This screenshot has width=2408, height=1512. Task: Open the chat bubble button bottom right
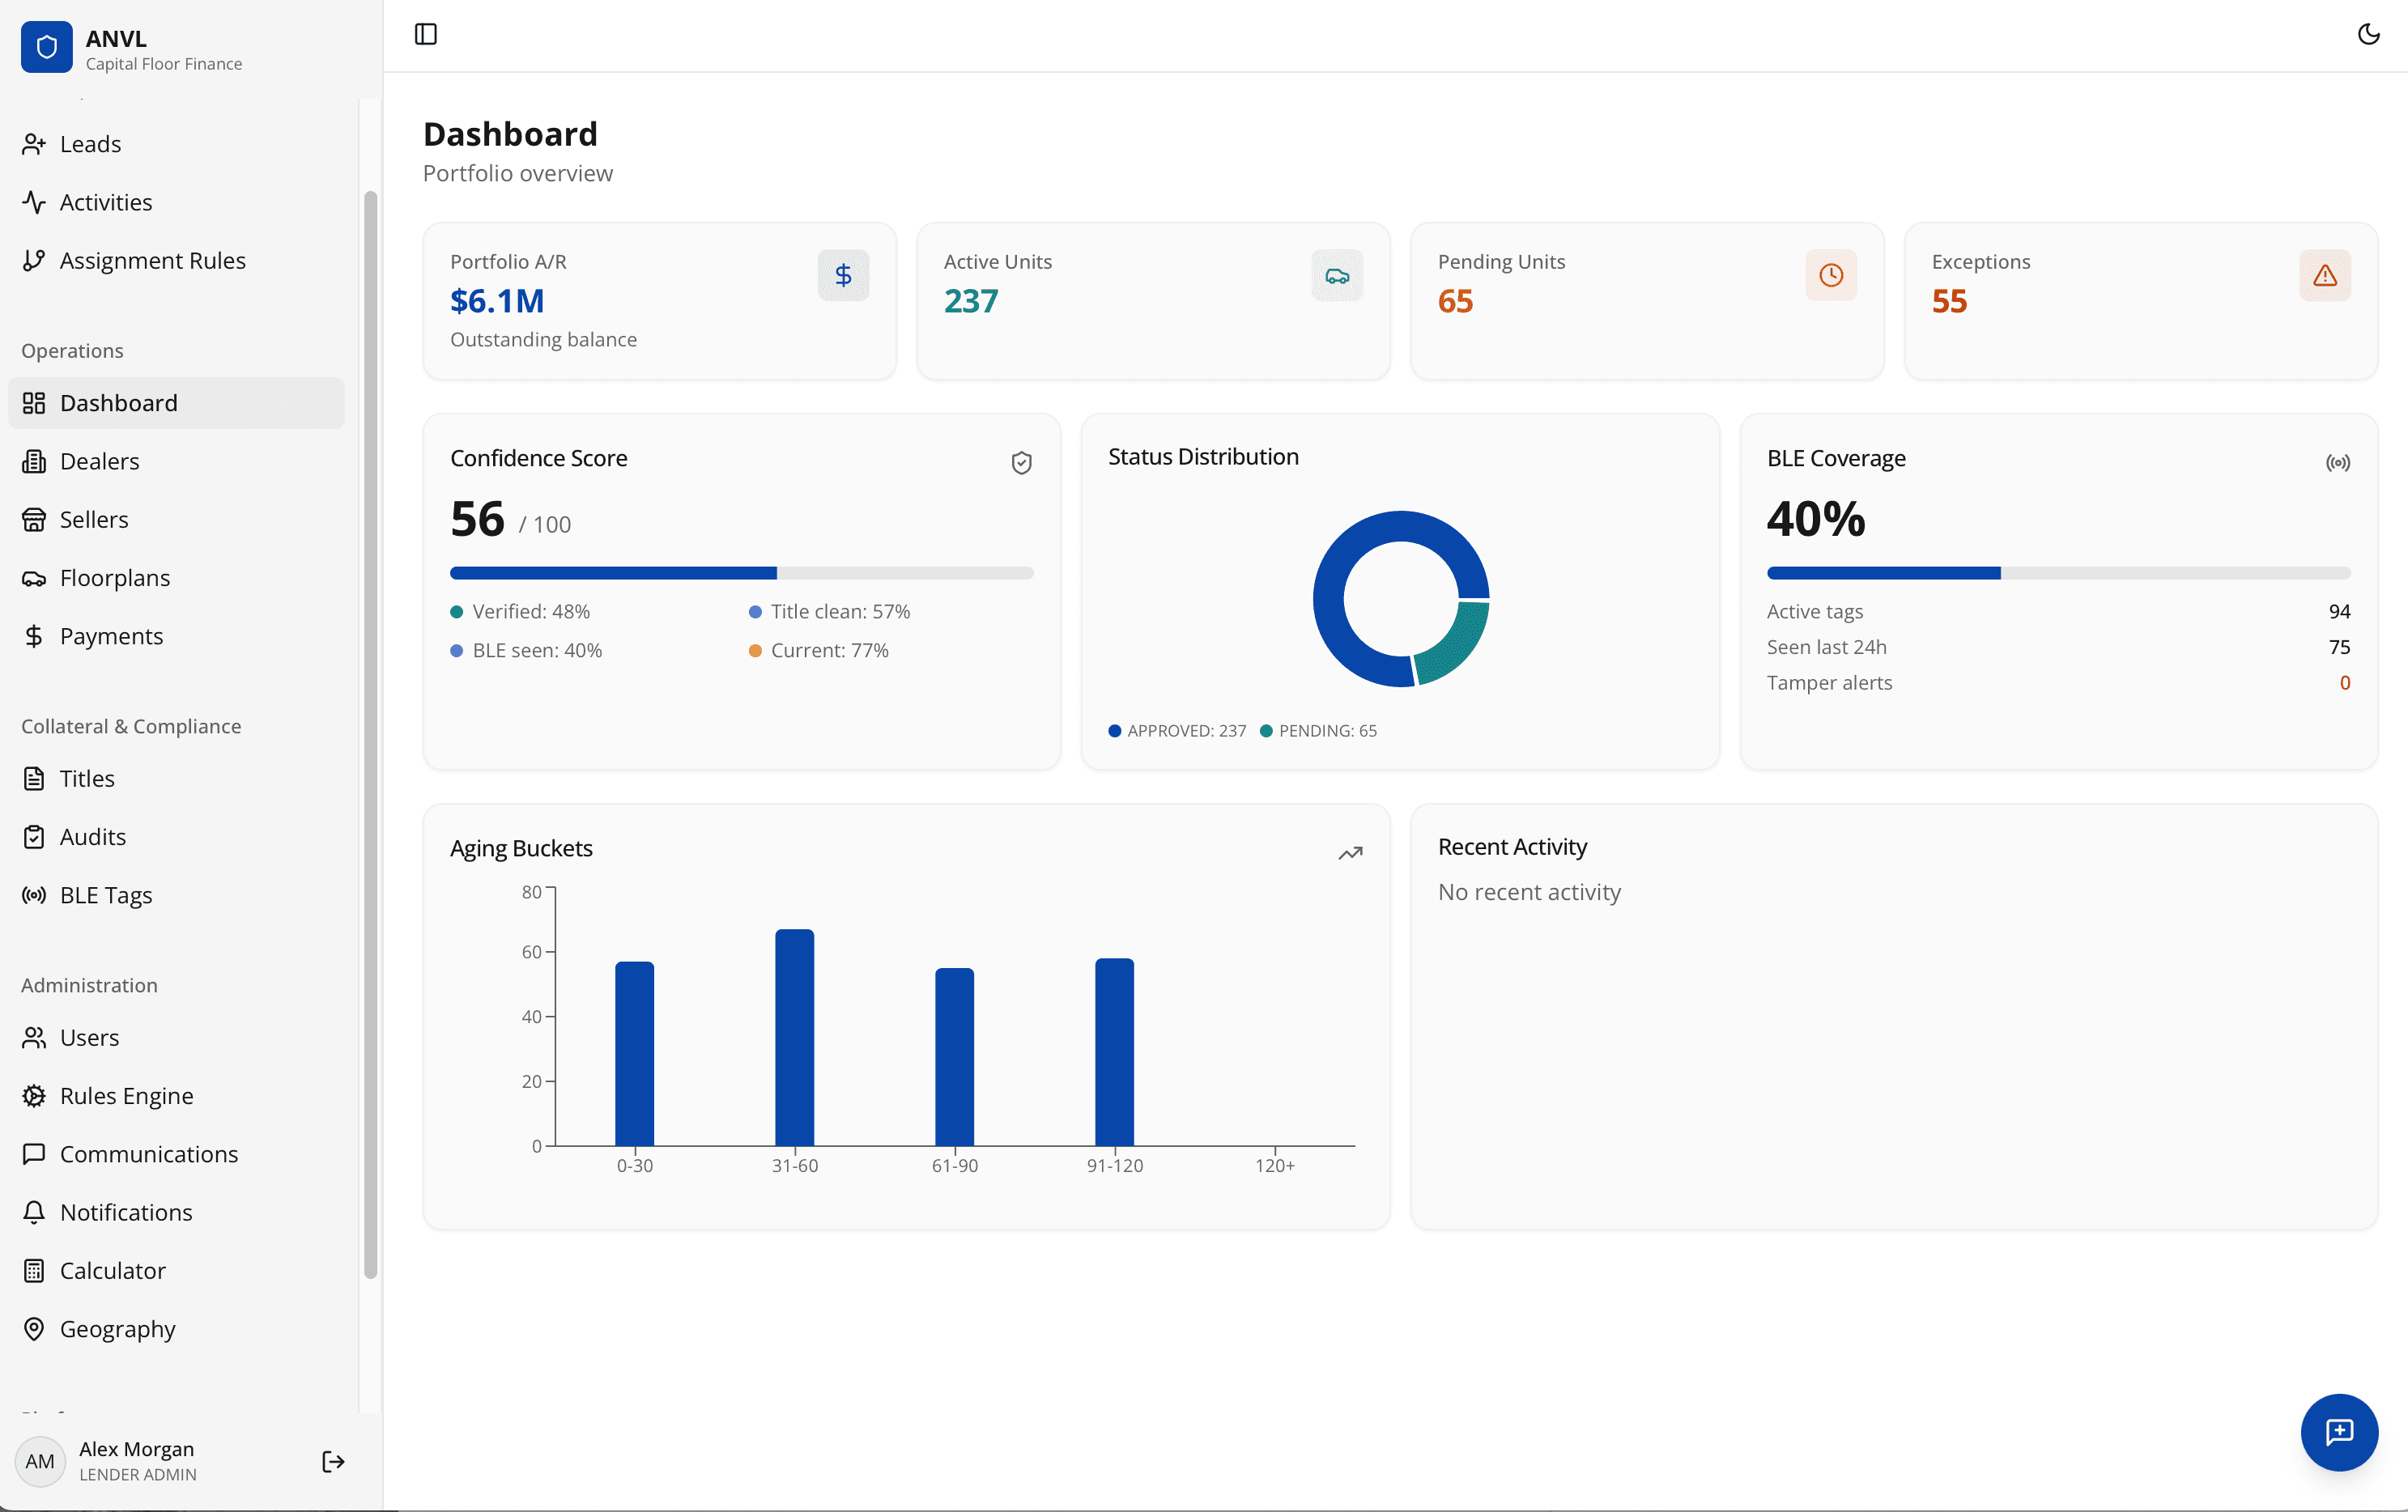click(x=2339, y=1433)
